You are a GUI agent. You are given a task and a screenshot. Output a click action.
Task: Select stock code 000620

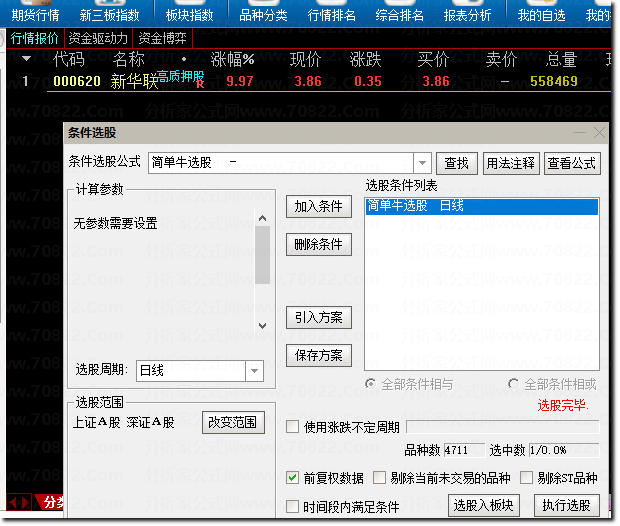tap(77, 81)
